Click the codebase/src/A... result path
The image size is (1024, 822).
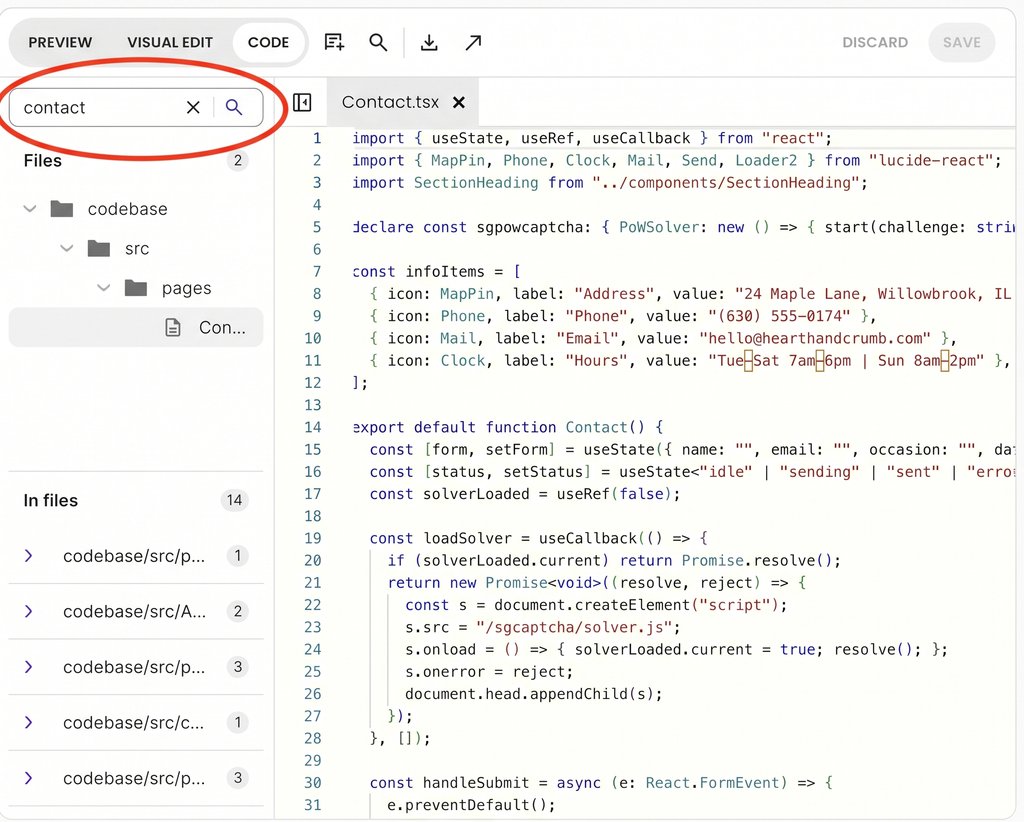135,612
